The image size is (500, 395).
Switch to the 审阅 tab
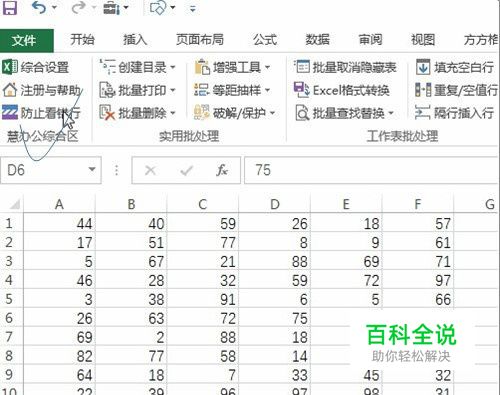pos(370,40)
